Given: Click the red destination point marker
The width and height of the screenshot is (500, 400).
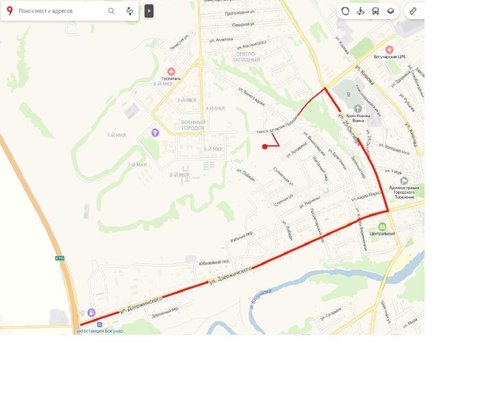Looking at the screenshot, I should pyautogui.click(x=265, y=146).
